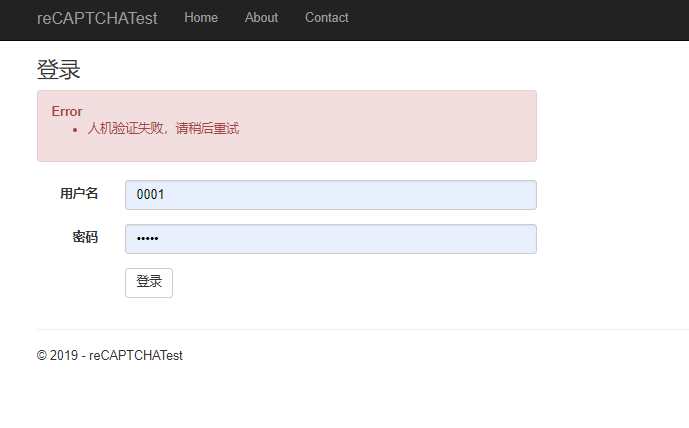Image resolution: width=689 pixels, height=428 pixels.
Task: Click the divider line above footer
Action: pos(360,329)
